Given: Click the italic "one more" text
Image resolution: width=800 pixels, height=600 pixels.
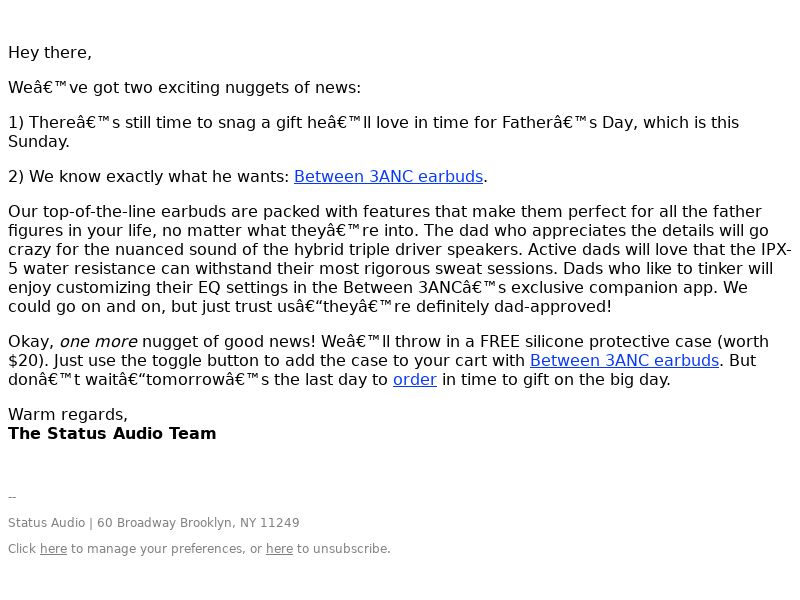Looking at the screenshot, I should (x=98, y=342).
